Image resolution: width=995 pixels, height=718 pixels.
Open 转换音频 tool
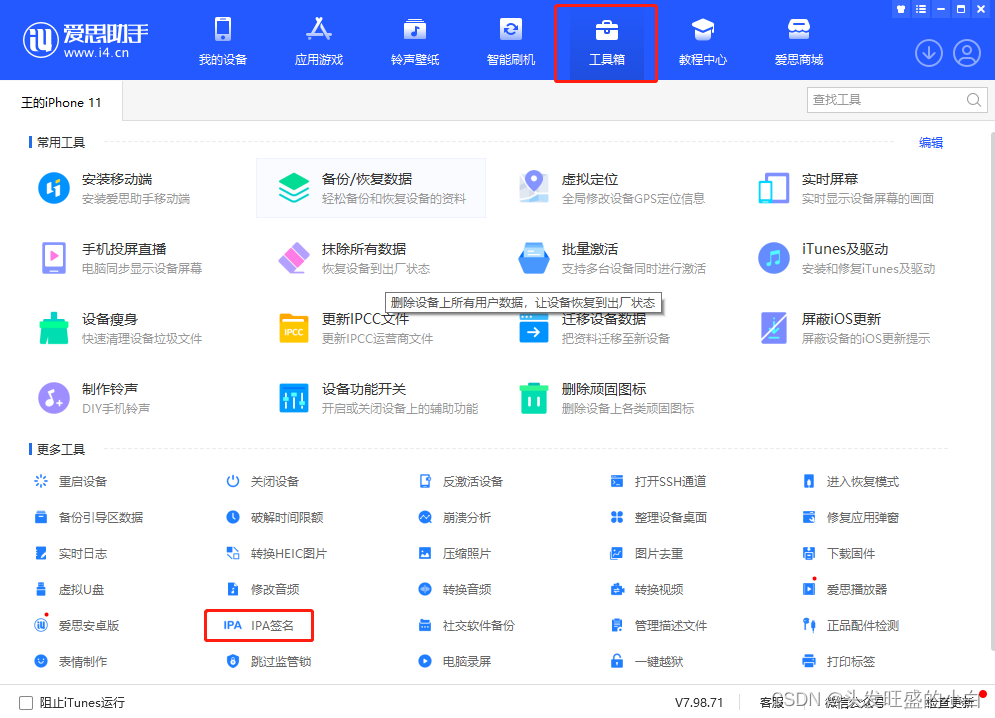454,589
